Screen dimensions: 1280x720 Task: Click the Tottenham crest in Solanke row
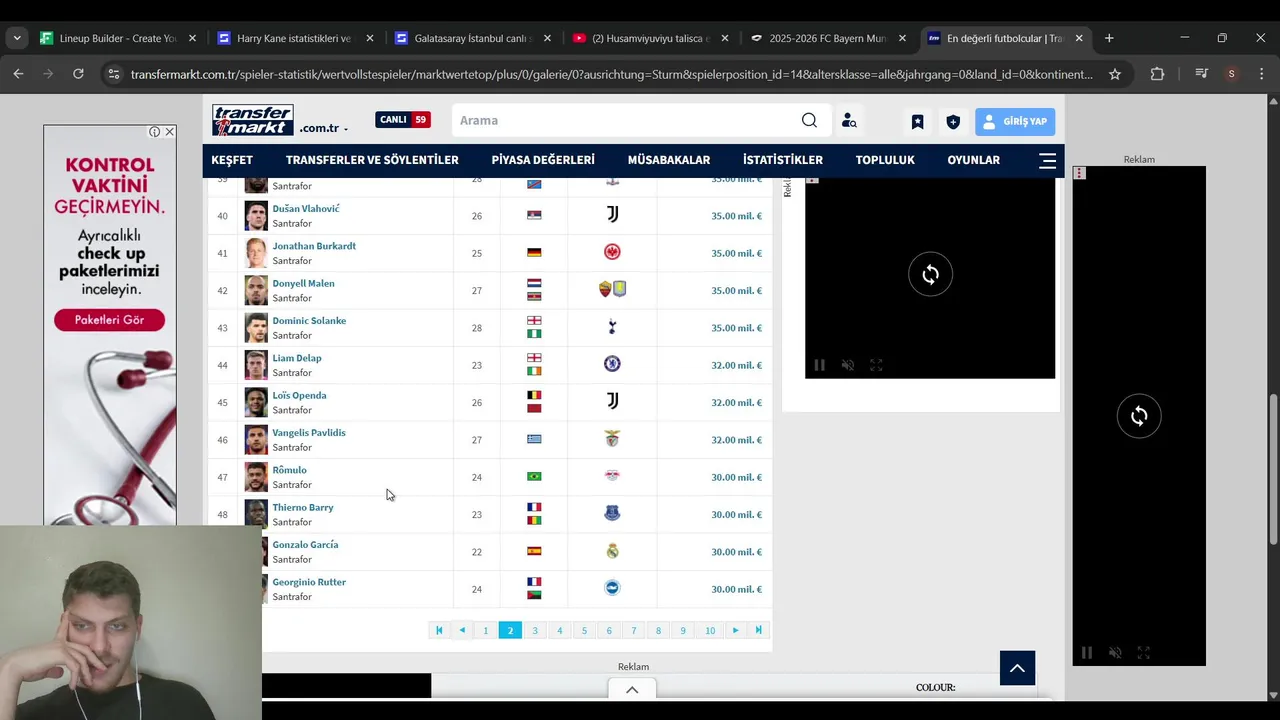pyautogui.click(x=612, y=327)
